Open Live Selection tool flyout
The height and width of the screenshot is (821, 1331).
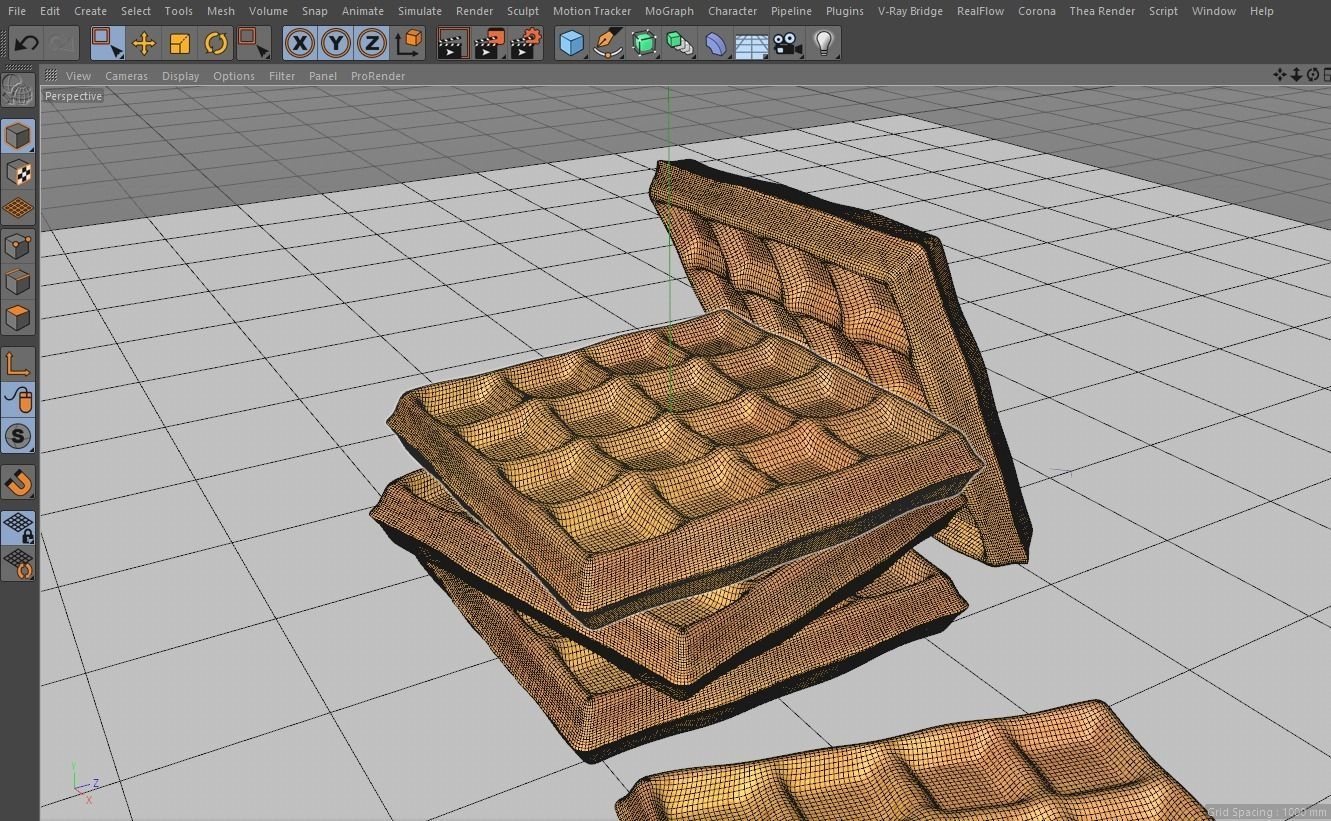click(107, 43)
